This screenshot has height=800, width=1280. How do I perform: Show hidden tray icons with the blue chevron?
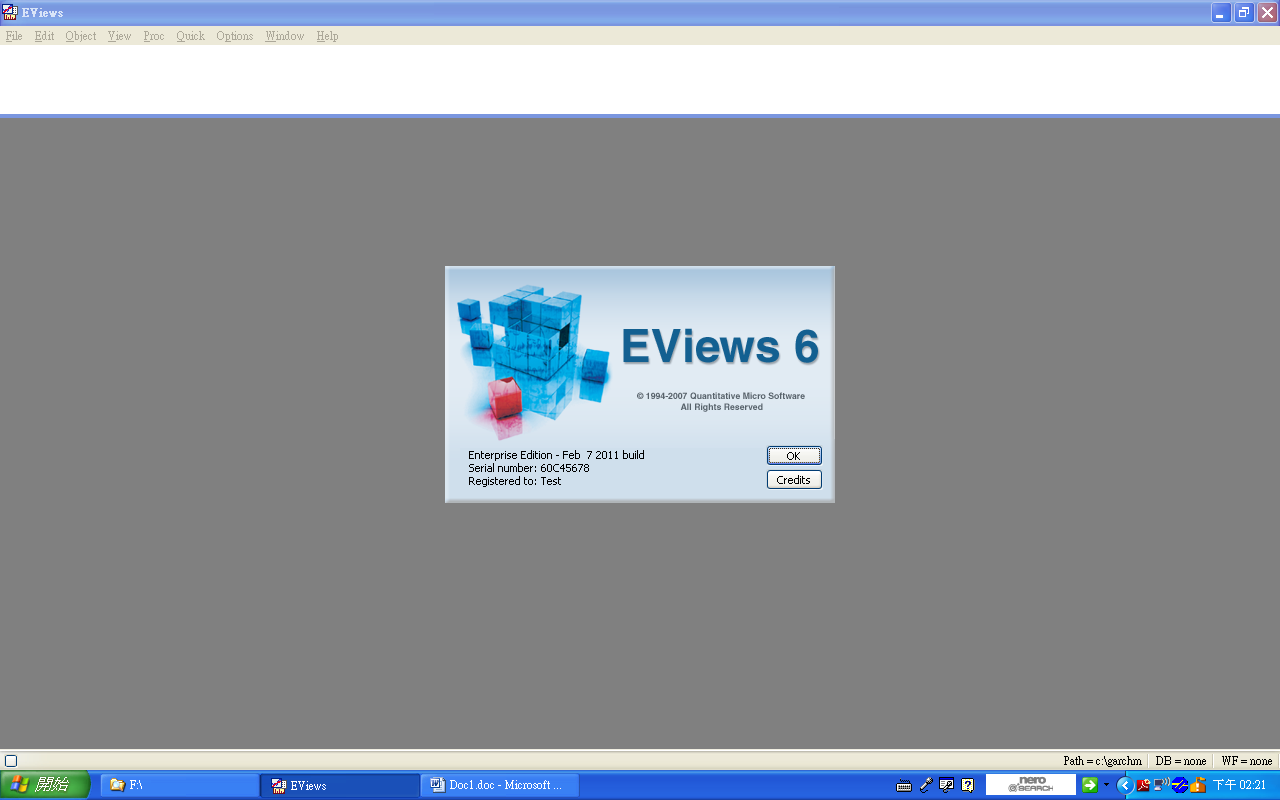(1124, 785)
